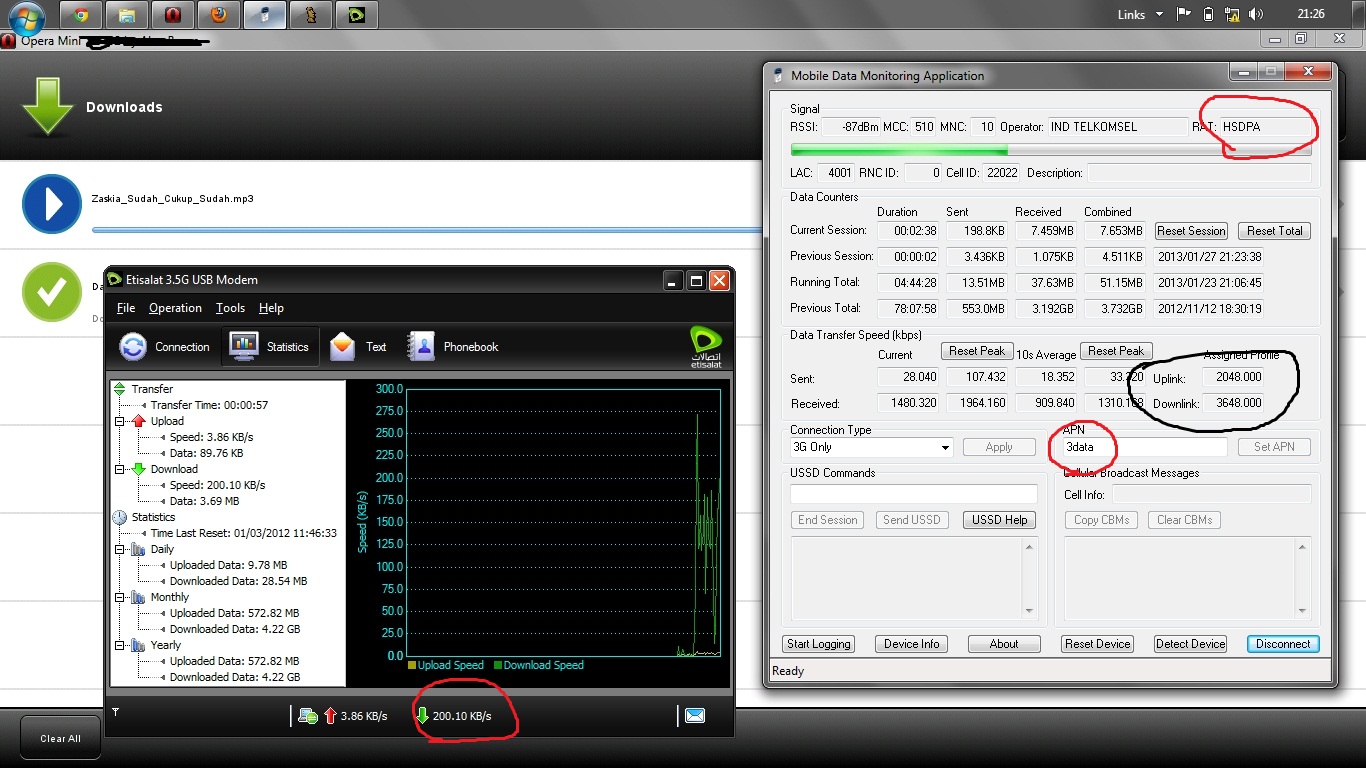Image resolution: width=1366 pixels, height=768 pixels.
Task: Switch to the Statistics tab
Action: tap(270, 347)
